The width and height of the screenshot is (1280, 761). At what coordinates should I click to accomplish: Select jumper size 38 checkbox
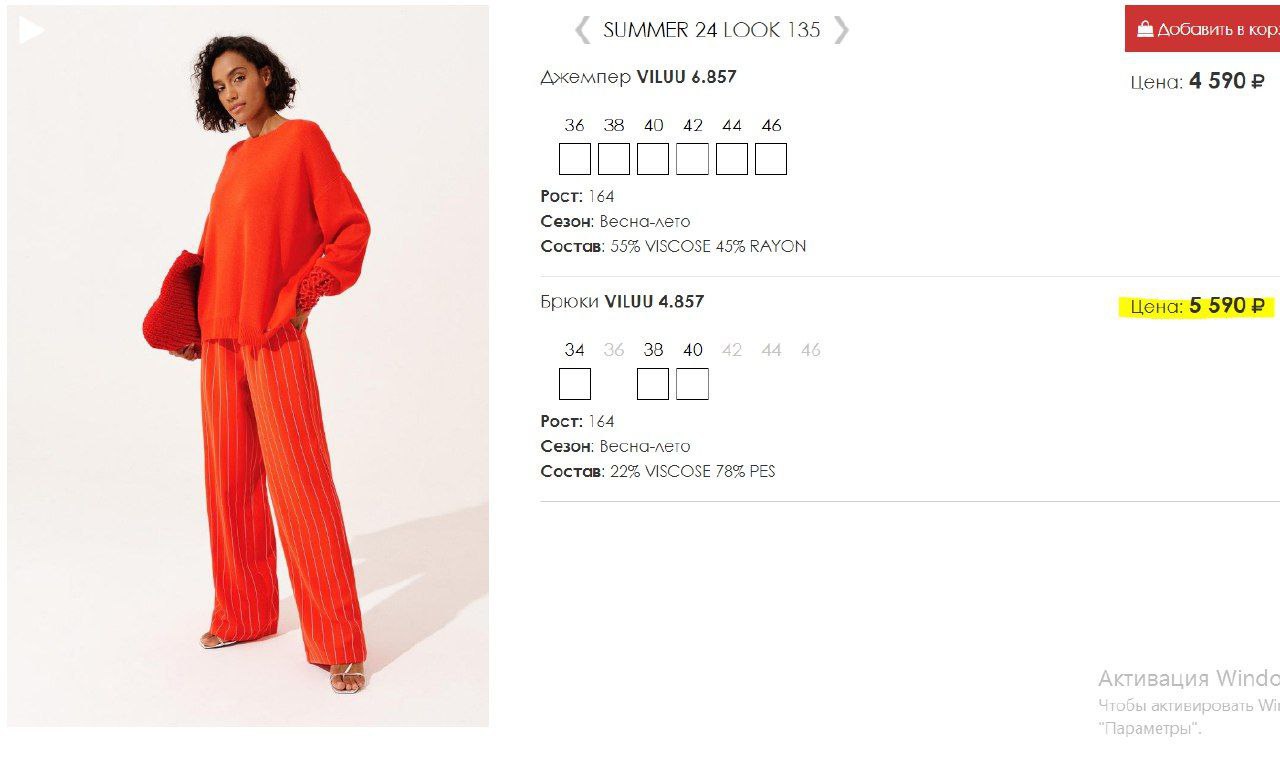tap(614, 159)
